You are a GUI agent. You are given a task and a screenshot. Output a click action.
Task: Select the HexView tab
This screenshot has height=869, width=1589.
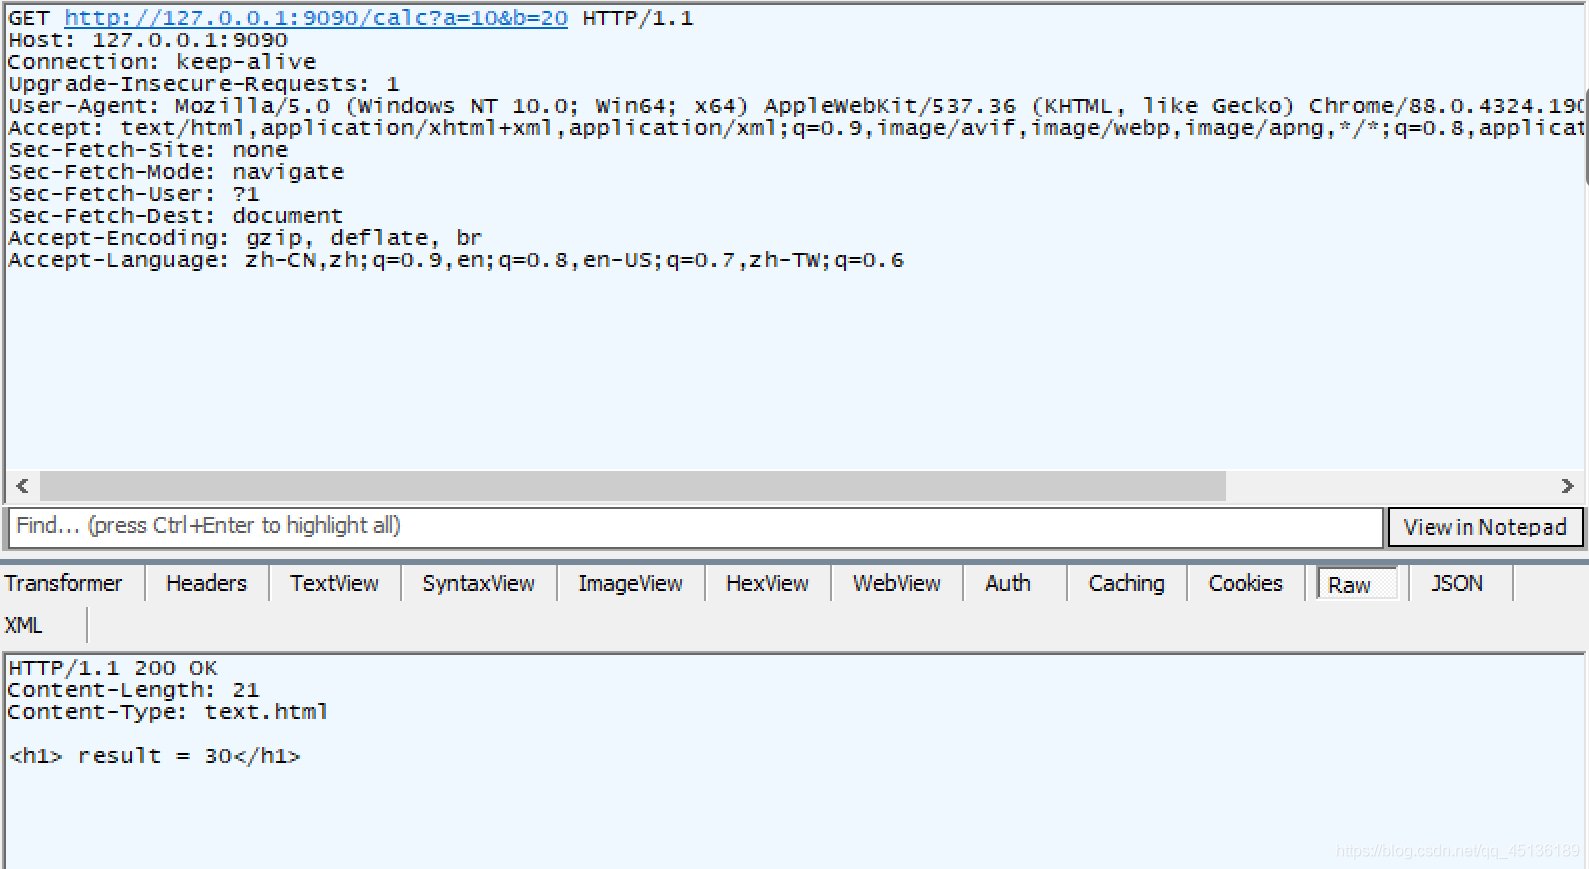click(767, 583)
